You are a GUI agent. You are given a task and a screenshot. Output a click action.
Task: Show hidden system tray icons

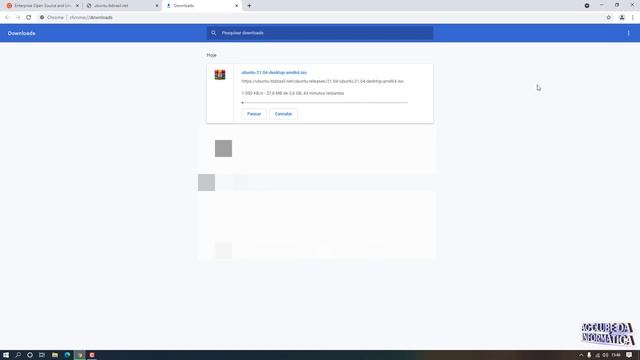[x=581, y=355]
